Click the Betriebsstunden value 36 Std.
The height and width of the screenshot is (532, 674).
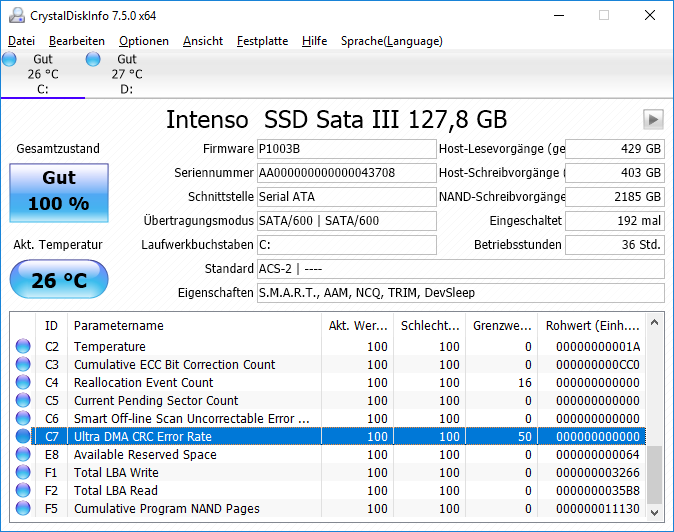coord(615,245)
